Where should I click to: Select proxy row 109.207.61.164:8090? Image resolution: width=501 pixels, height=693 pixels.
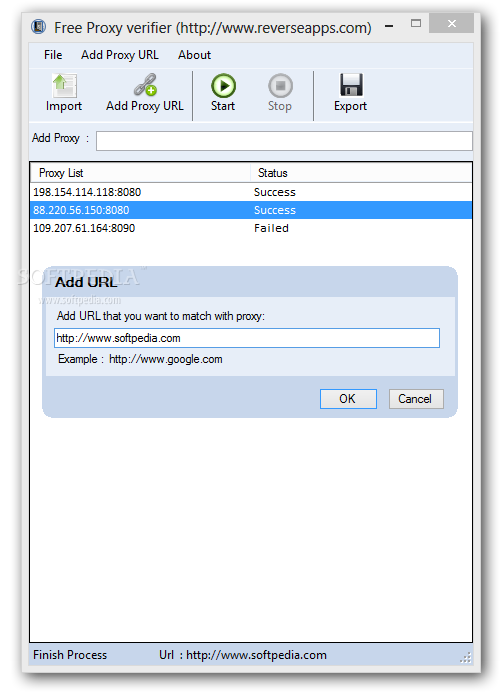[251, 228]
